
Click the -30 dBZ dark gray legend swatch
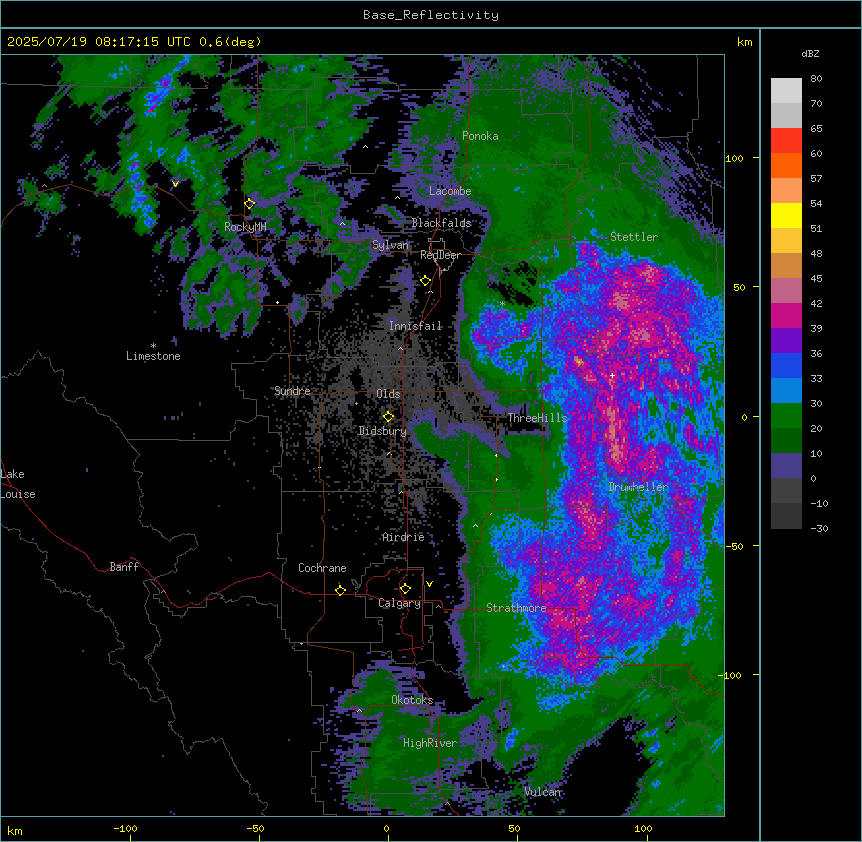tap(786, 516)
